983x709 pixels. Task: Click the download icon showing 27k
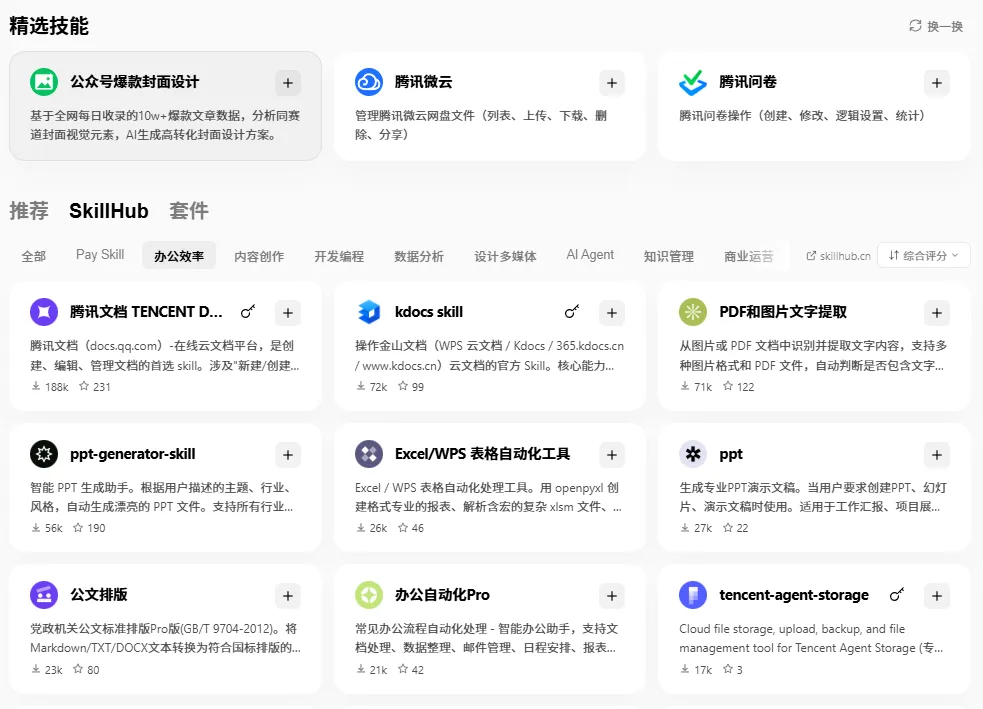[x=685, y=528]
